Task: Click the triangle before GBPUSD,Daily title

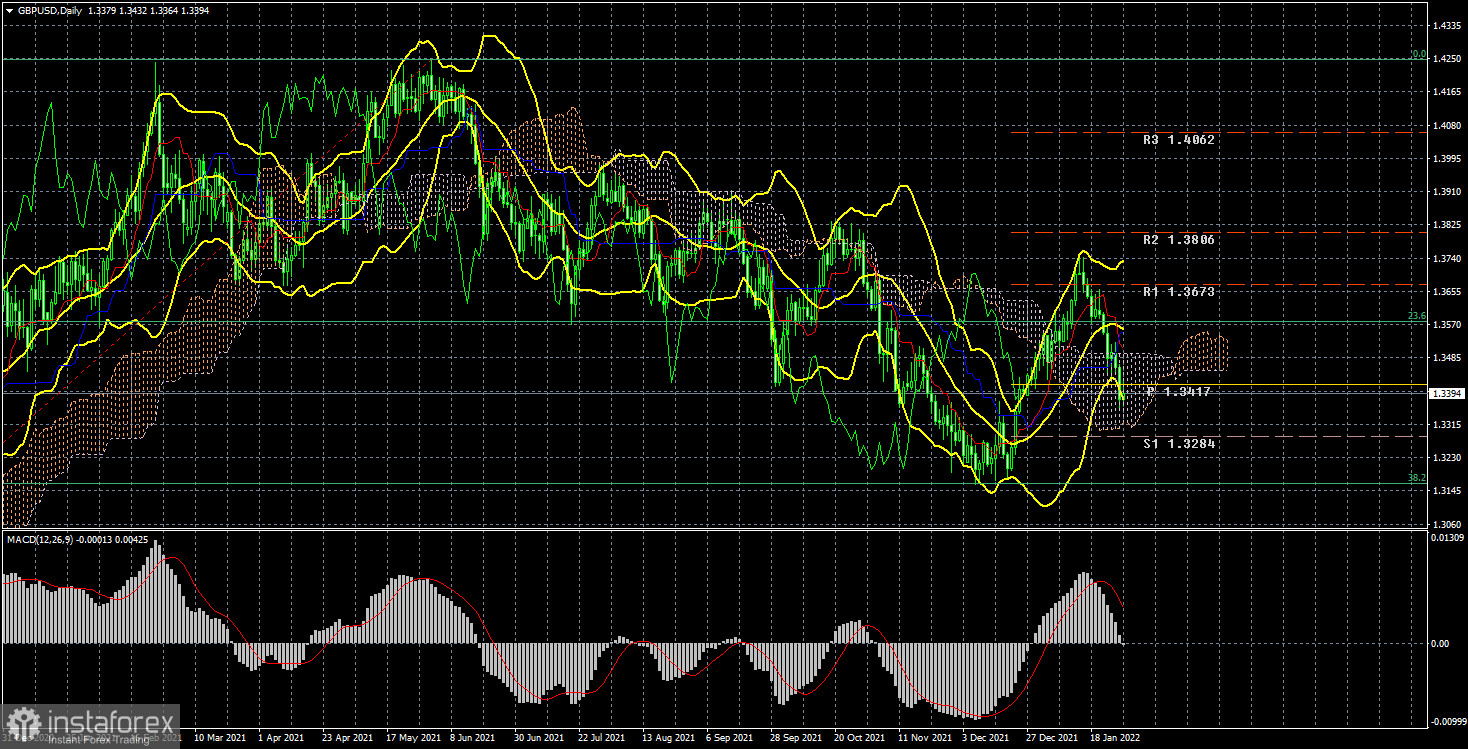Action: (9, 10)
